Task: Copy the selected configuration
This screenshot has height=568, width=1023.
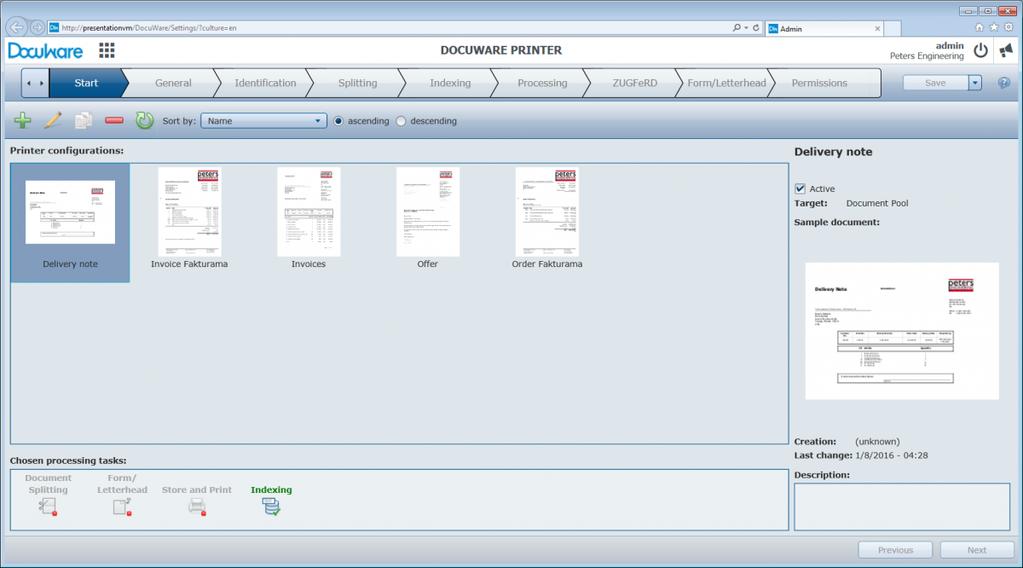Action: click(x=84, y=121)
